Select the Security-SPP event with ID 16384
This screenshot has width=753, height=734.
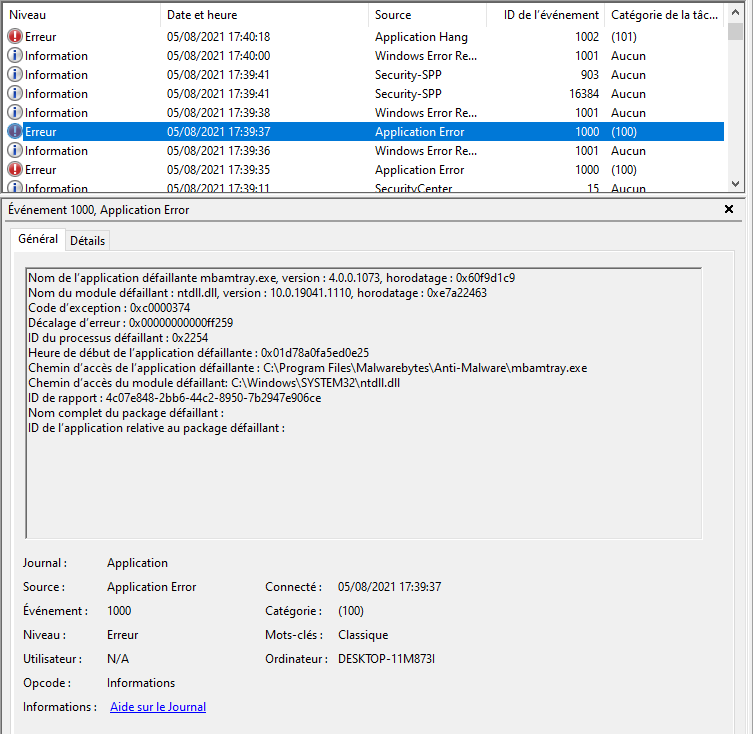[364, 94]
